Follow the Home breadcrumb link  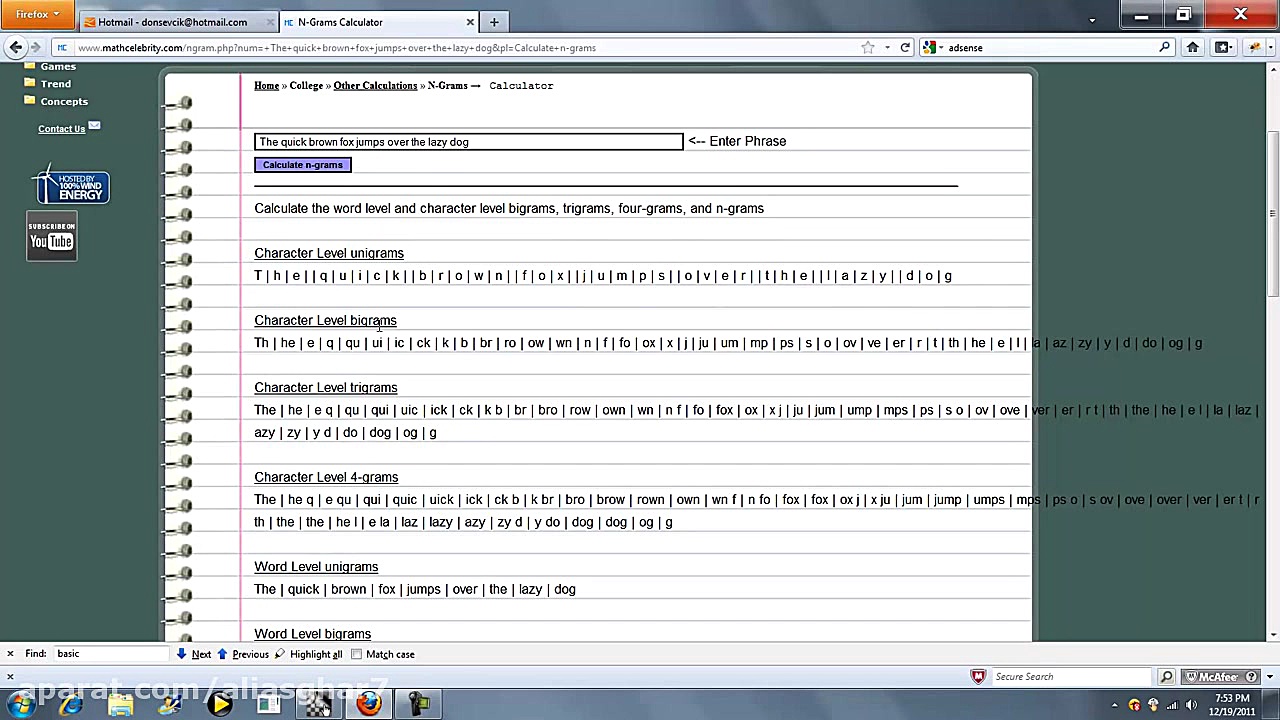click(267, 86)
